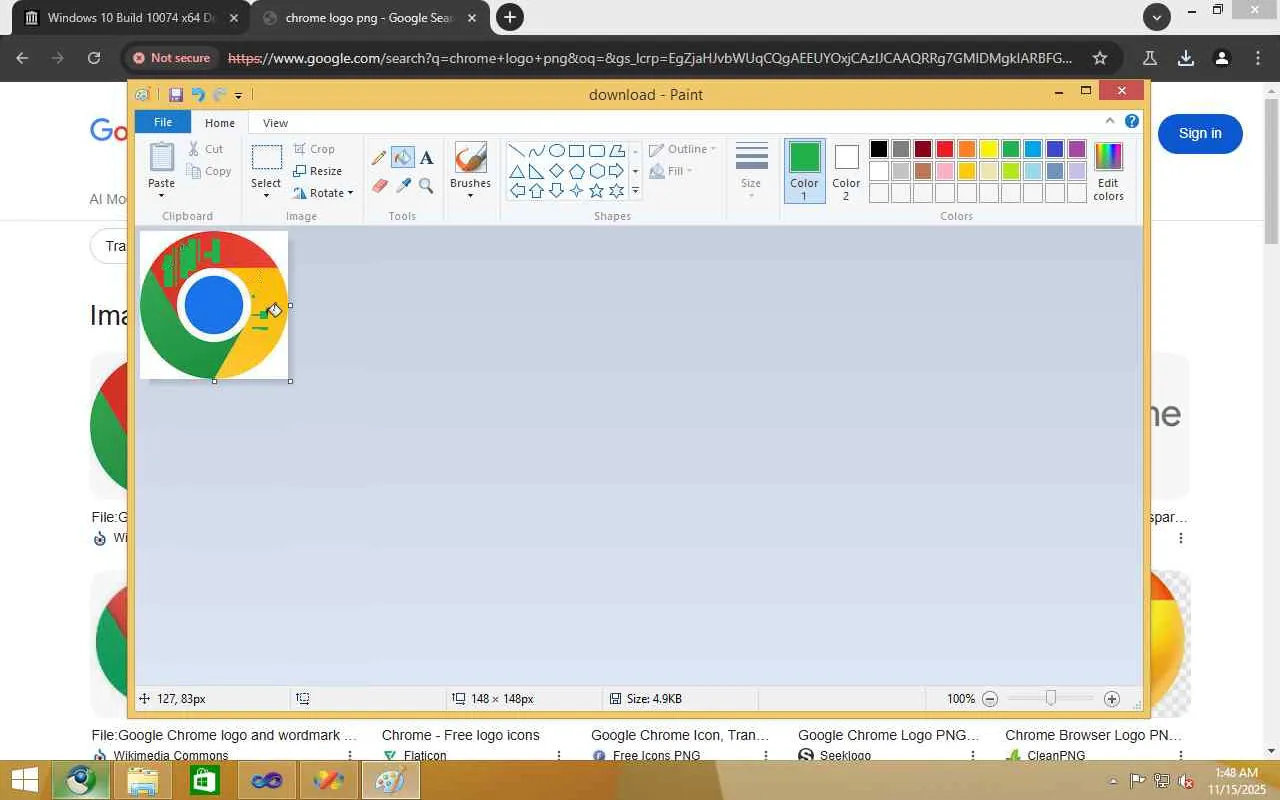This screenshot has width=1280, height=800.
Task: Open the Customize Quick Access Toolbar dropdown
Action: point(238,96)
